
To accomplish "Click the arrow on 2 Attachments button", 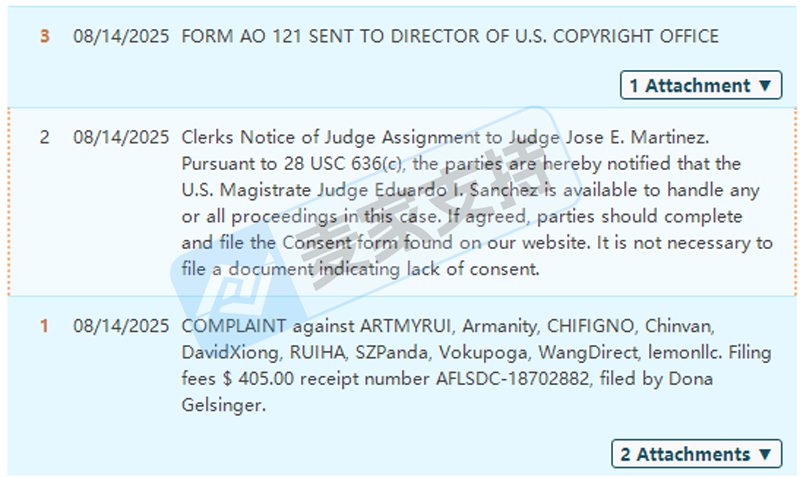I will (x=765, y=454).
